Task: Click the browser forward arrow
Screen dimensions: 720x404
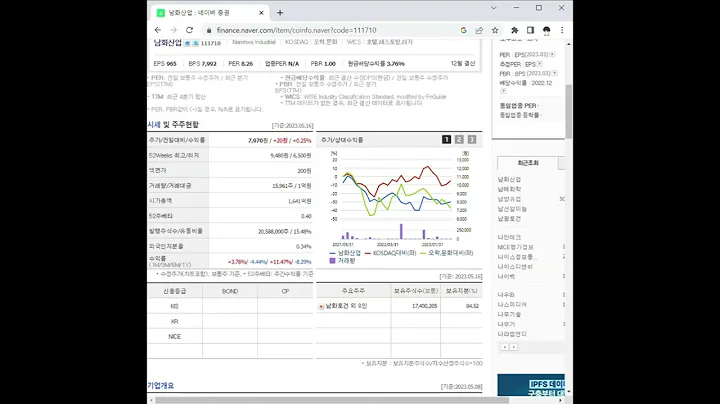Action: pos(174,30)
